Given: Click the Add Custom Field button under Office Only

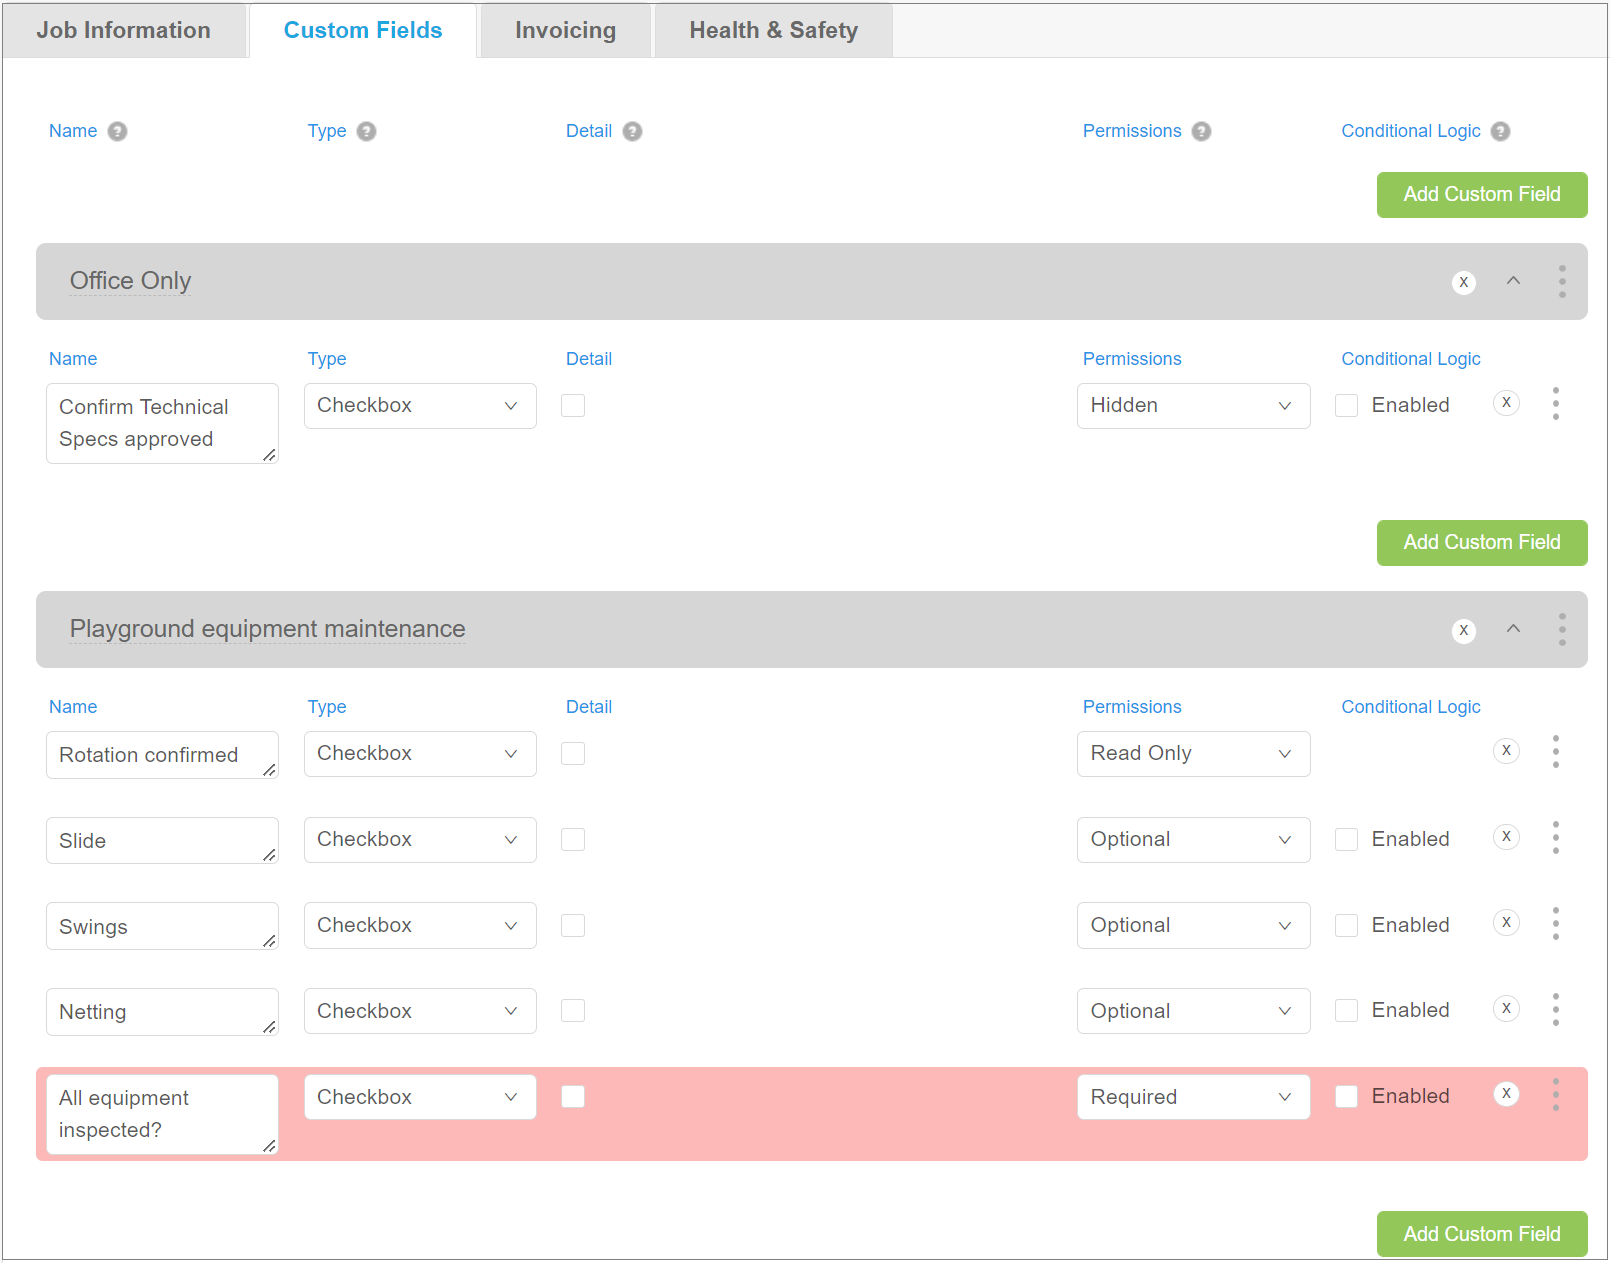Looking at the screenshot, I should 1481,542.
